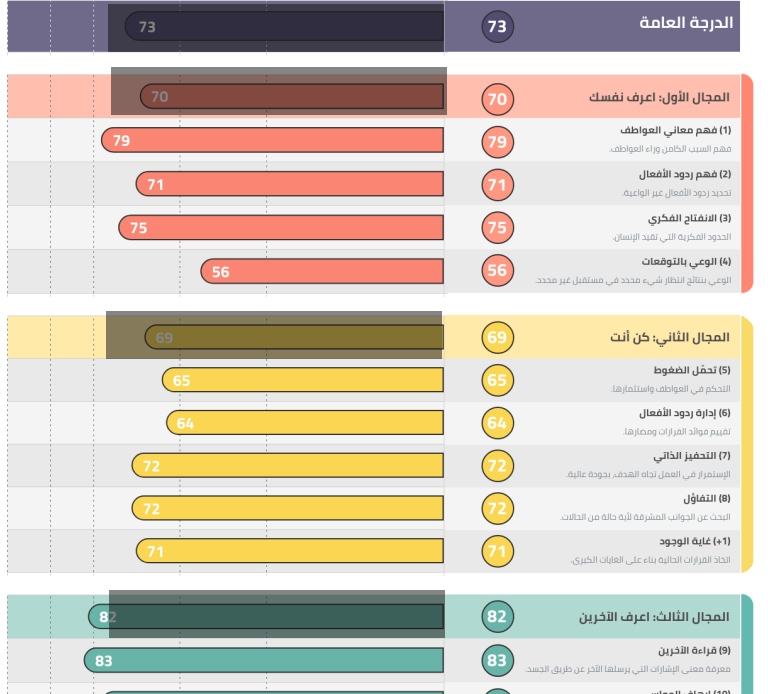Click the التحفيز الذاتي item title
Image resolution: width=768 pixels, height=694 pixels.
point(691,455)
